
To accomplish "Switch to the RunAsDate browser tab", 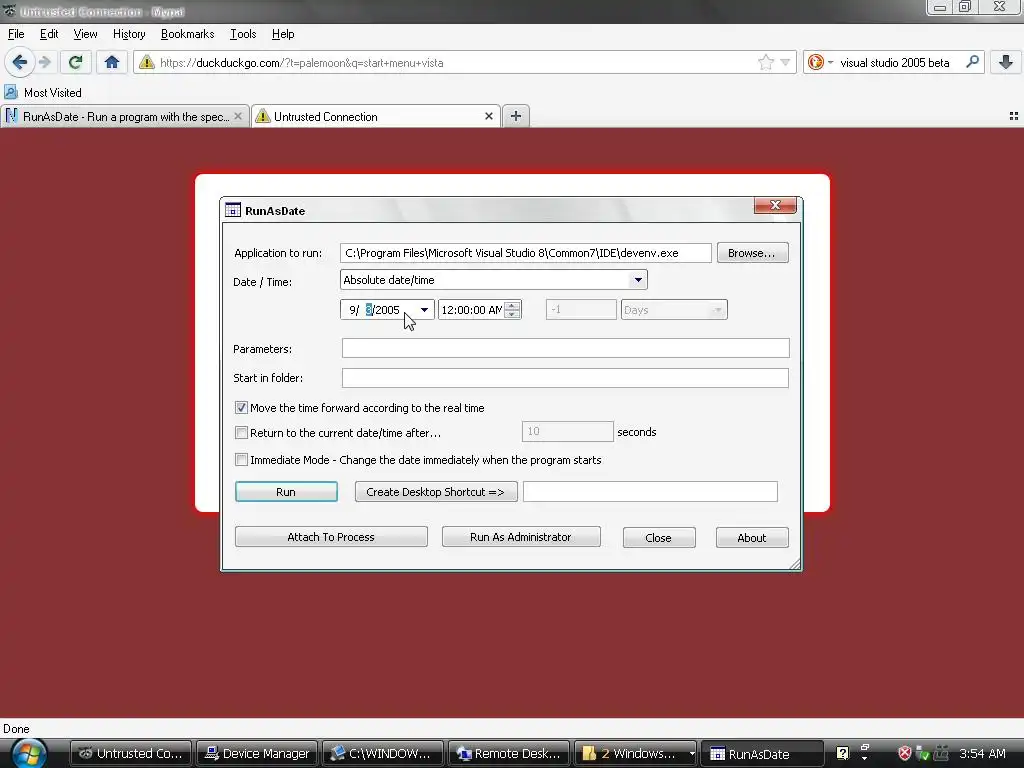I will coord(125,116).
